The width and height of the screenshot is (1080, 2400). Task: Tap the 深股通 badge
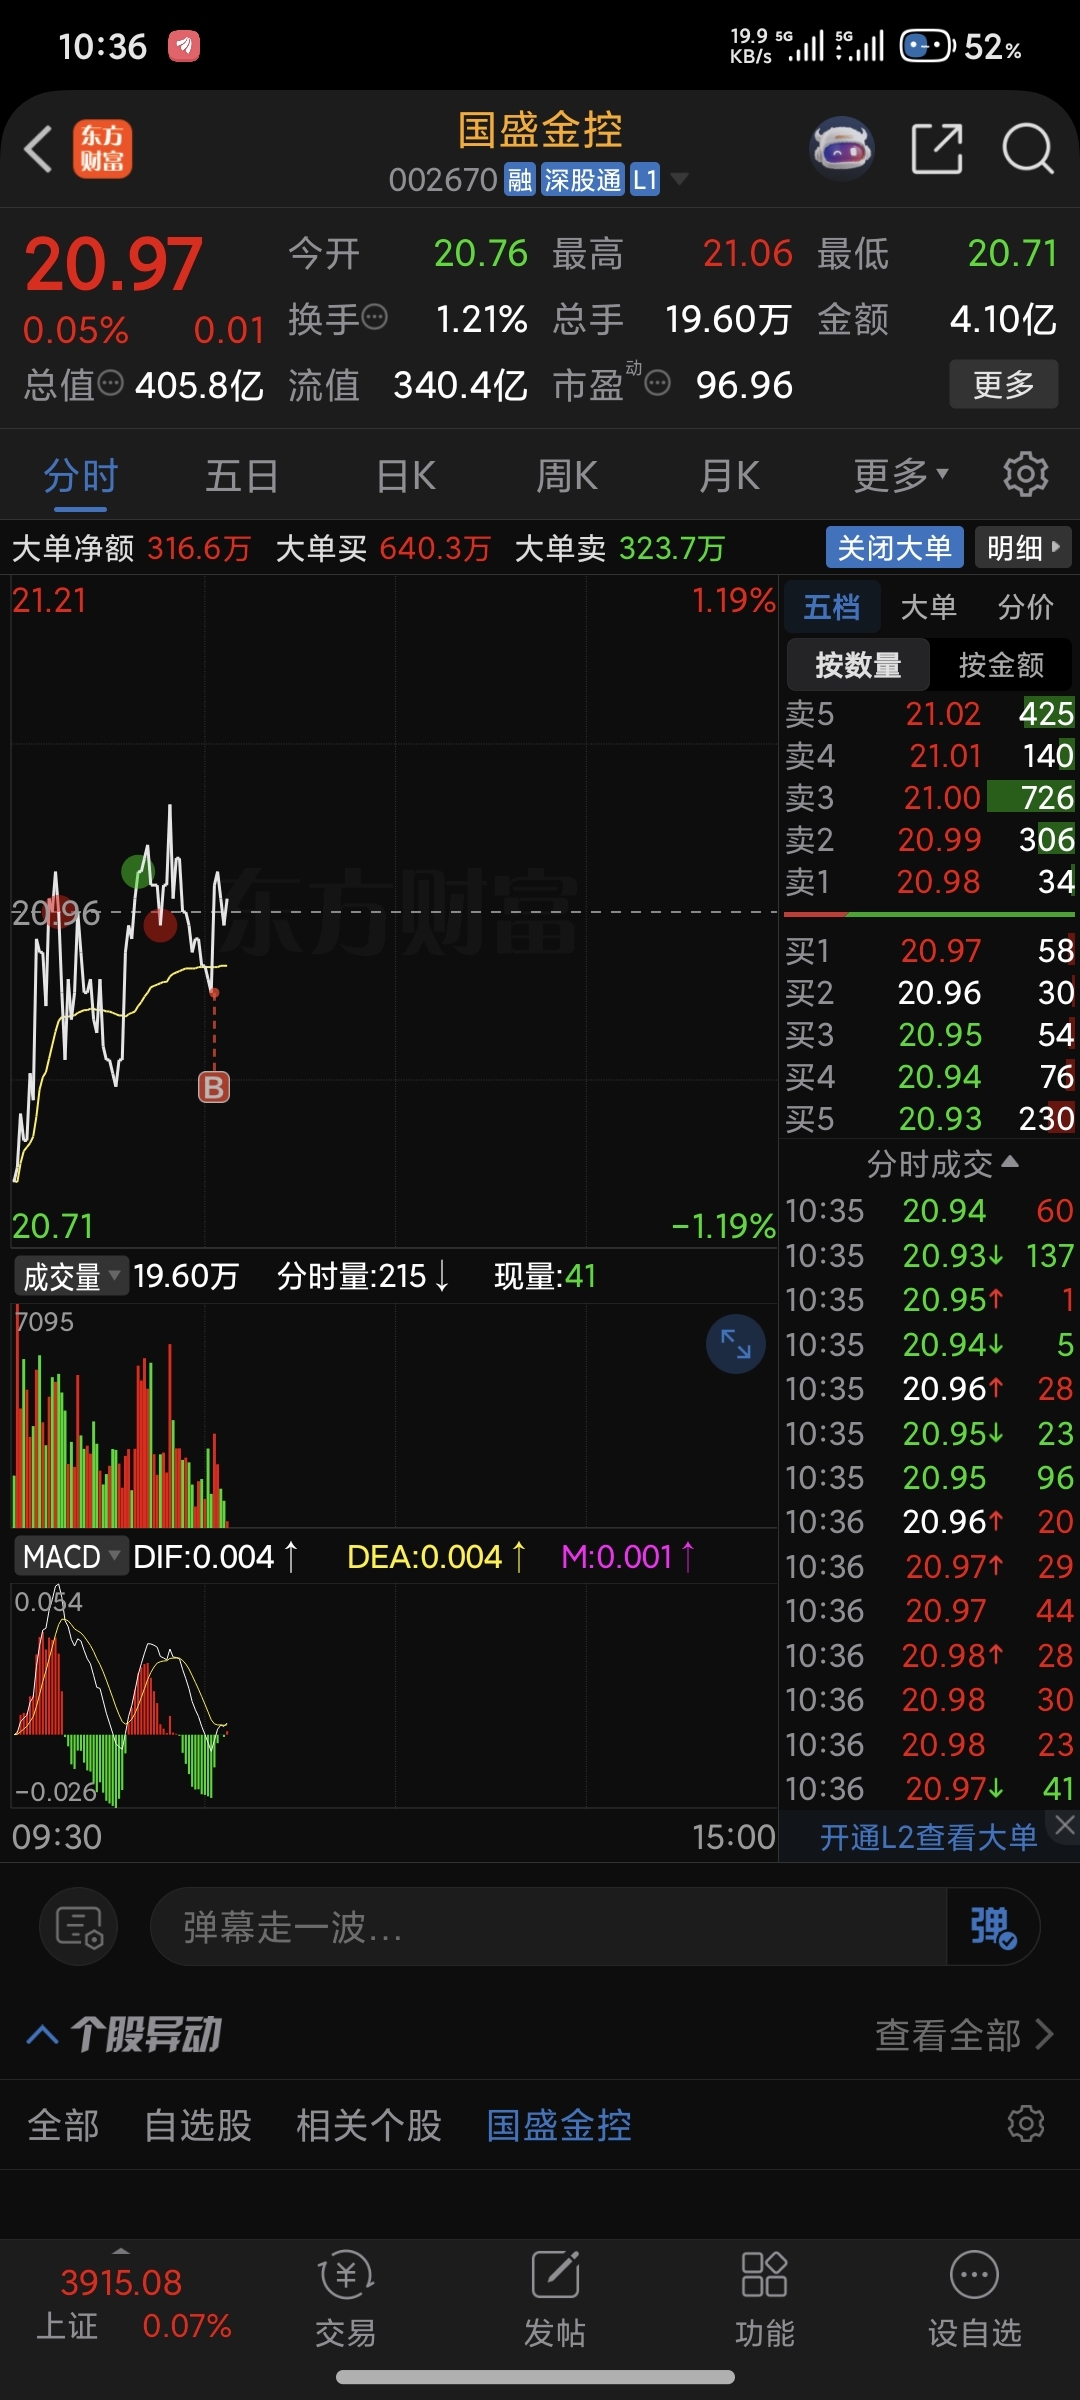[583, 179]
